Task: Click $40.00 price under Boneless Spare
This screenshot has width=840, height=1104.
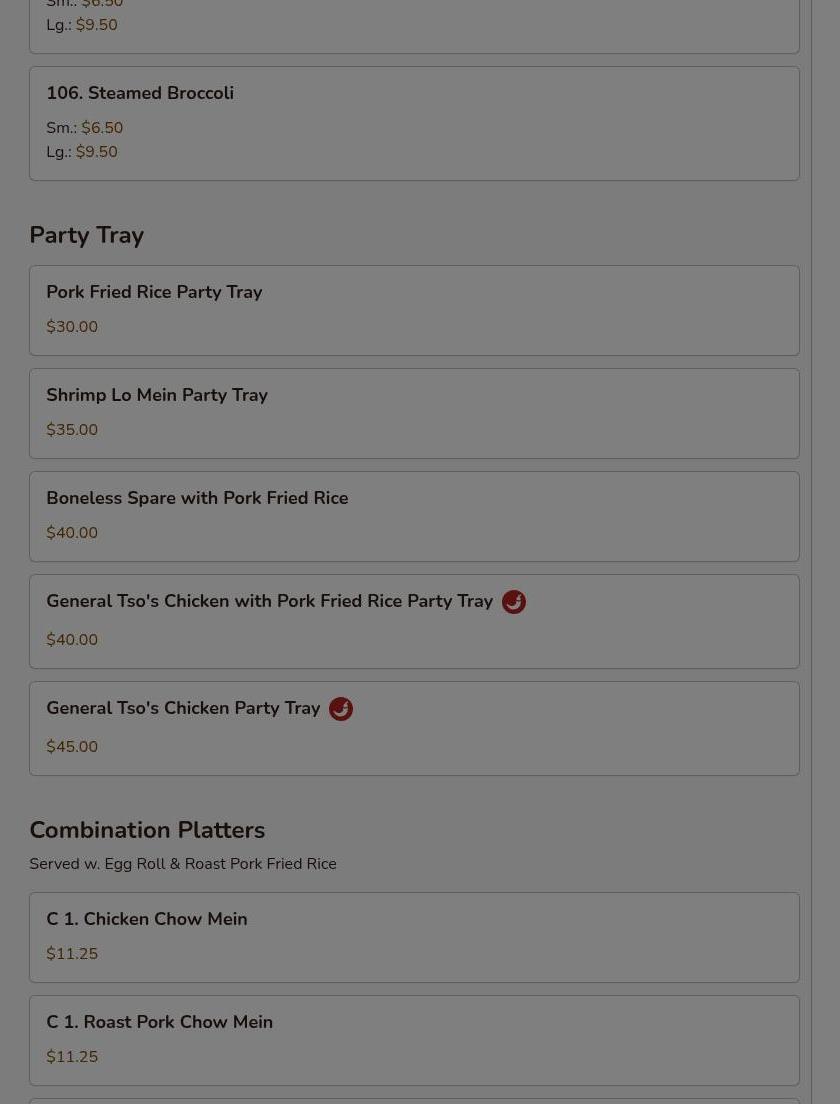Action: [x=72, y=533]
